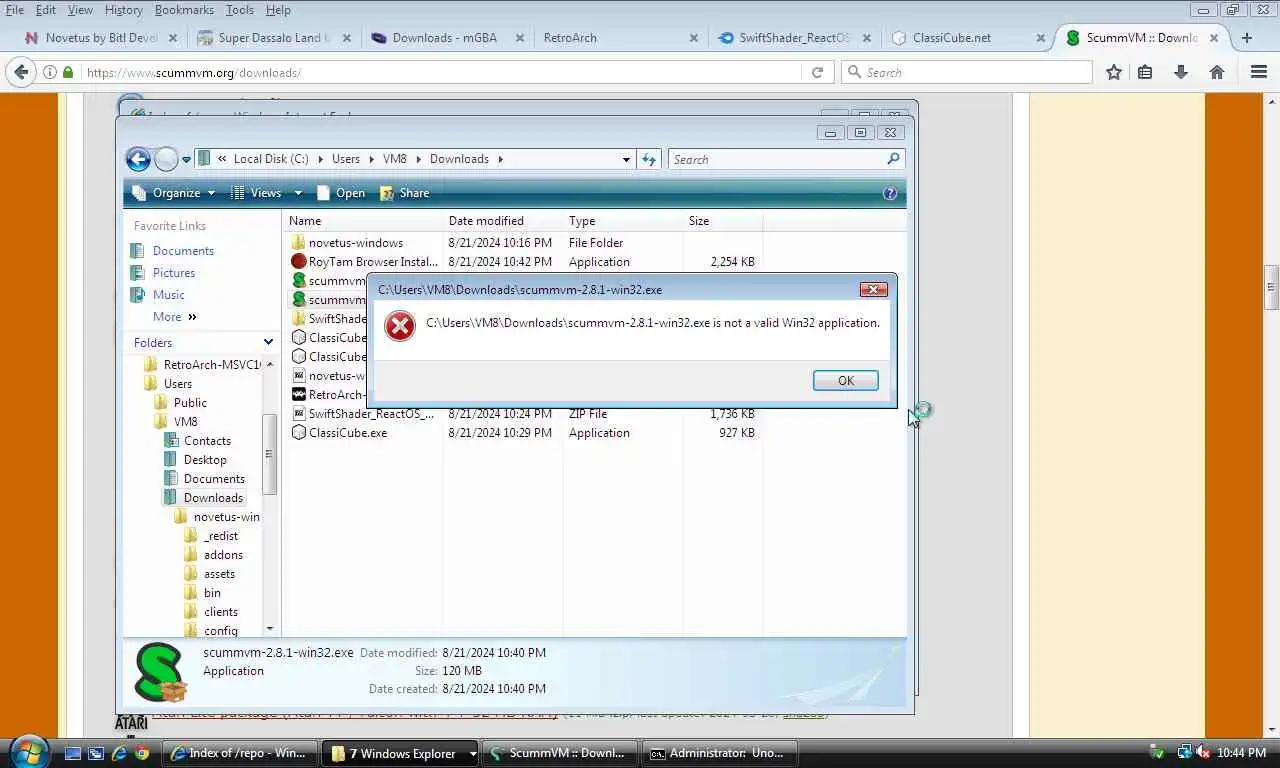Go to Firefox home page

1217,72
